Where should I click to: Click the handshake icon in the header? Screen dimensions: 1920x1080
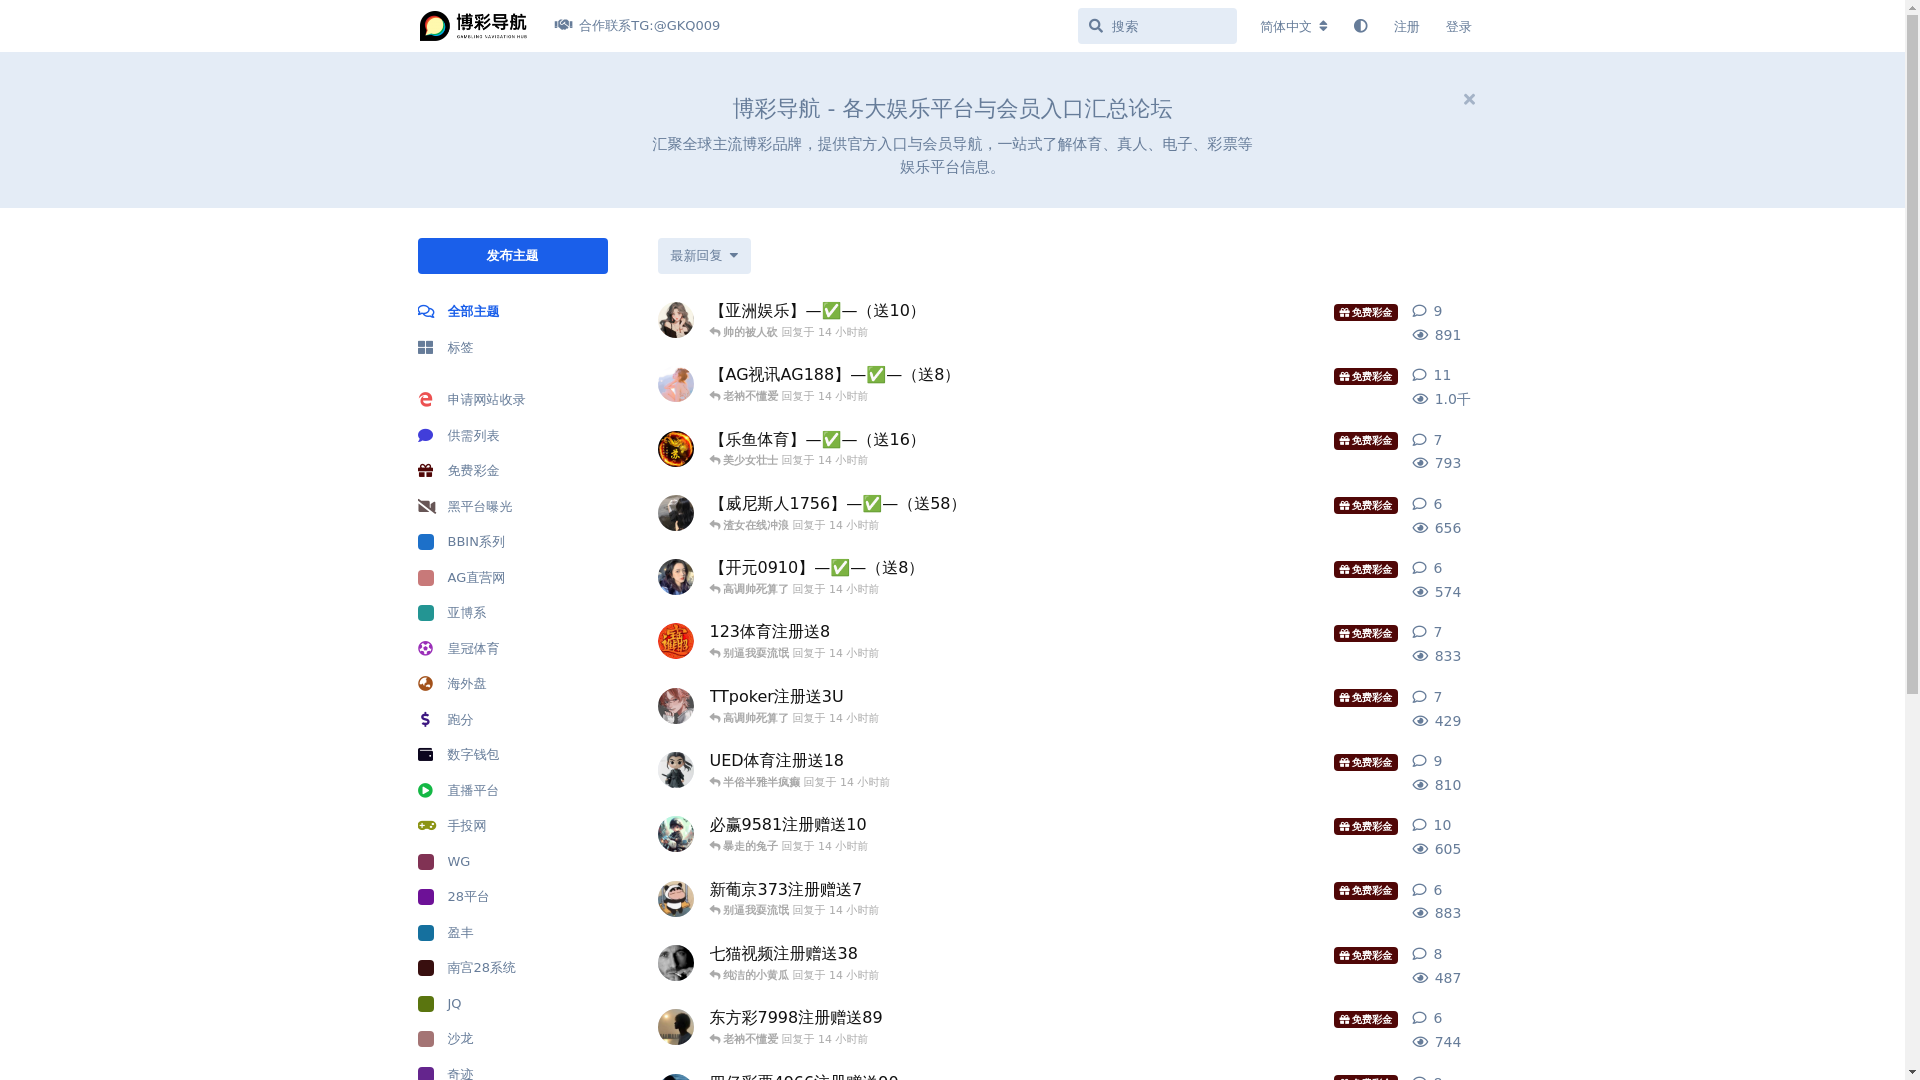click(563, 25)
